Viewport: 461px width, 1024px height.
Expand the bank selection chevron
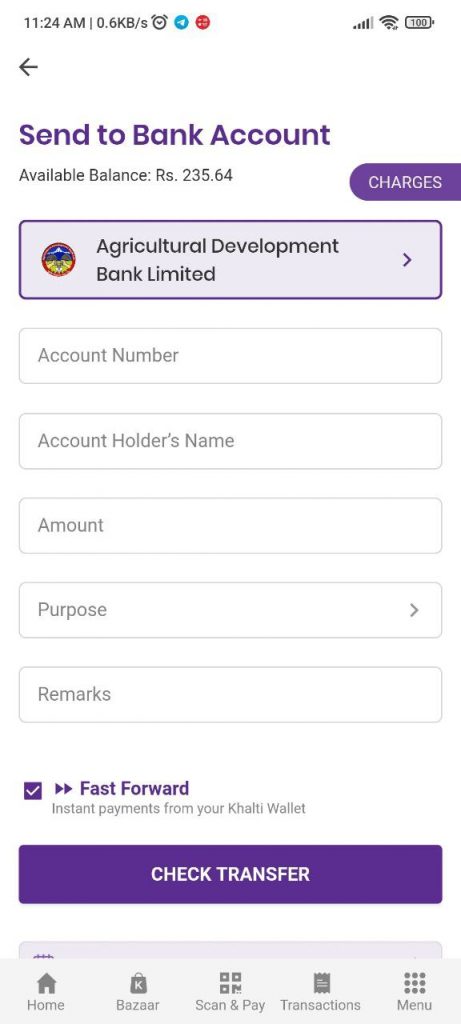pyautogui.click(x=407, y=260)
